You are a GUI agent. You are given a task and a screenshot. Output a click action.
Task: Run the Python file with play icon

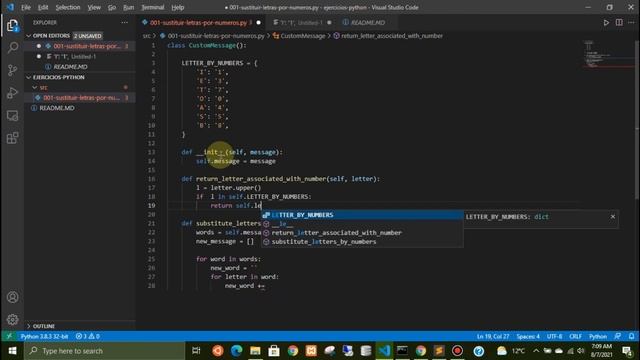pyautogui.click(x=606, y=22)
